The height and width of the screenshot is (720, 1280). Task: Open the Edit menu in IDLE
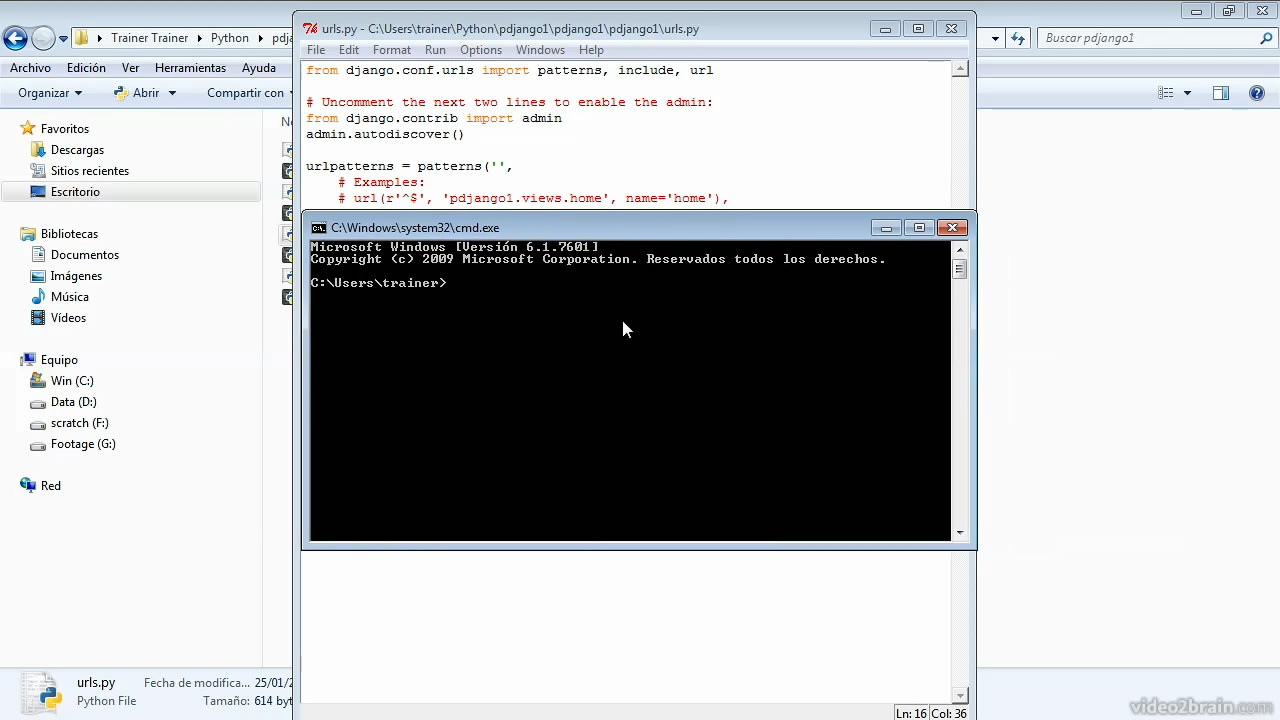coord(349,50)
